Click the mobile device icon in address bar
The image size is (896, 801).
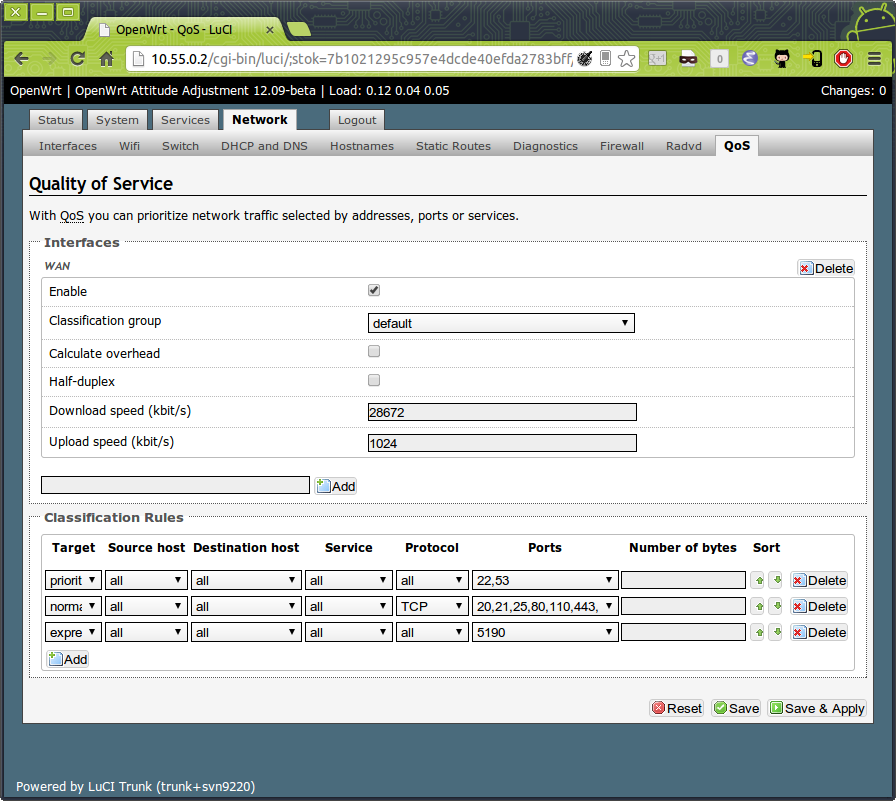coord(606,58)
